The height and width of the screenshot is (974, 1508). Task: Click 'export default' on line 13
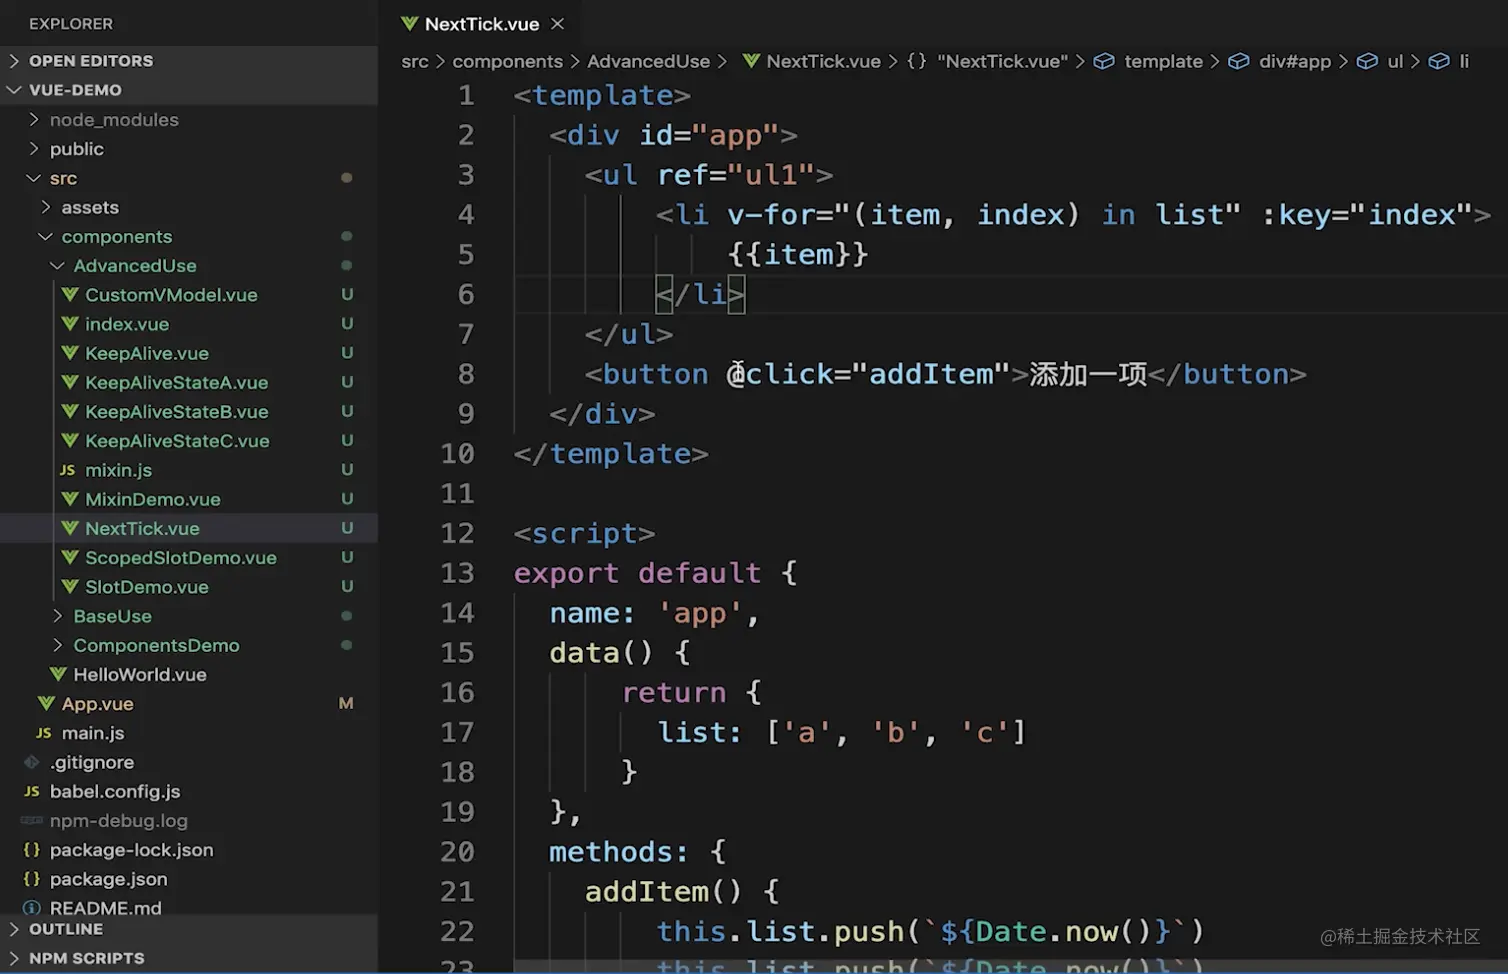click(x=637, y=573)
